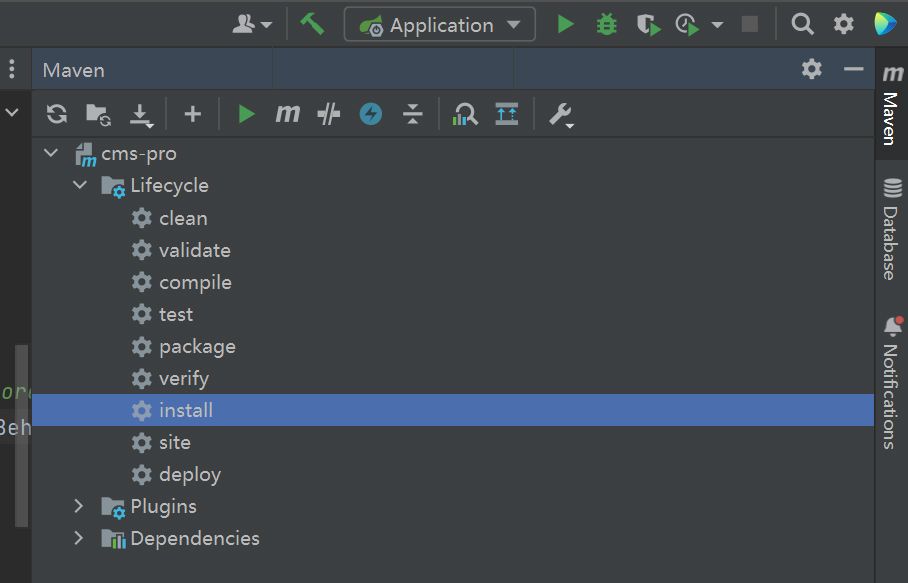This screenshot has width=908, height=583.
Task: Collapse All tree nodes icon
Action: tap(412, 114)
